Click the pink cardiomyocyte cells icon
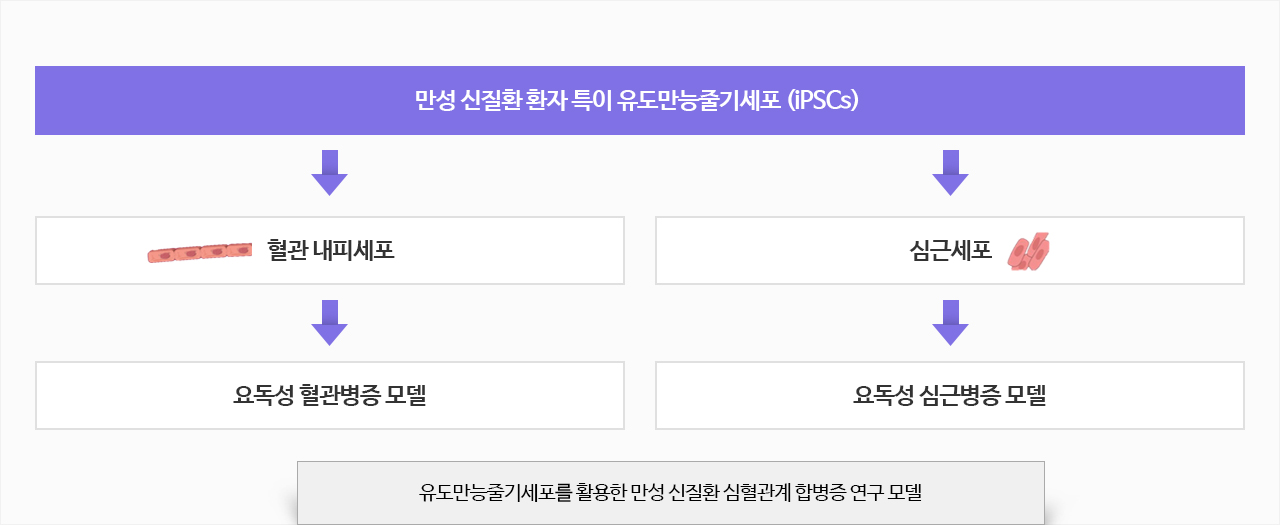 (x=1029, y=252)
